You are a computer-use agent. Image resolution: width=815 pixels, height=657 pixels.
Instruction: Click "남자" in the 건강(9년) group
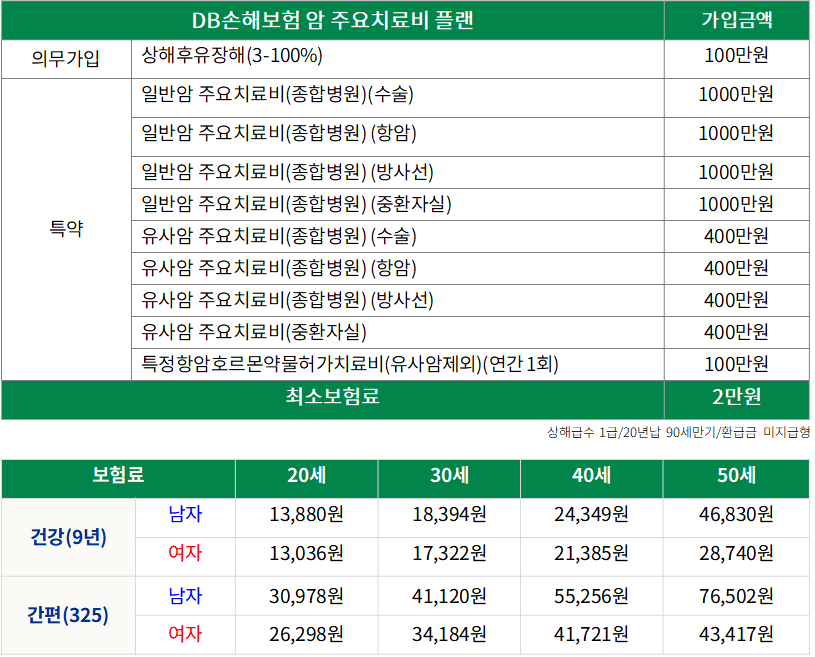click(x=185, y=515)
